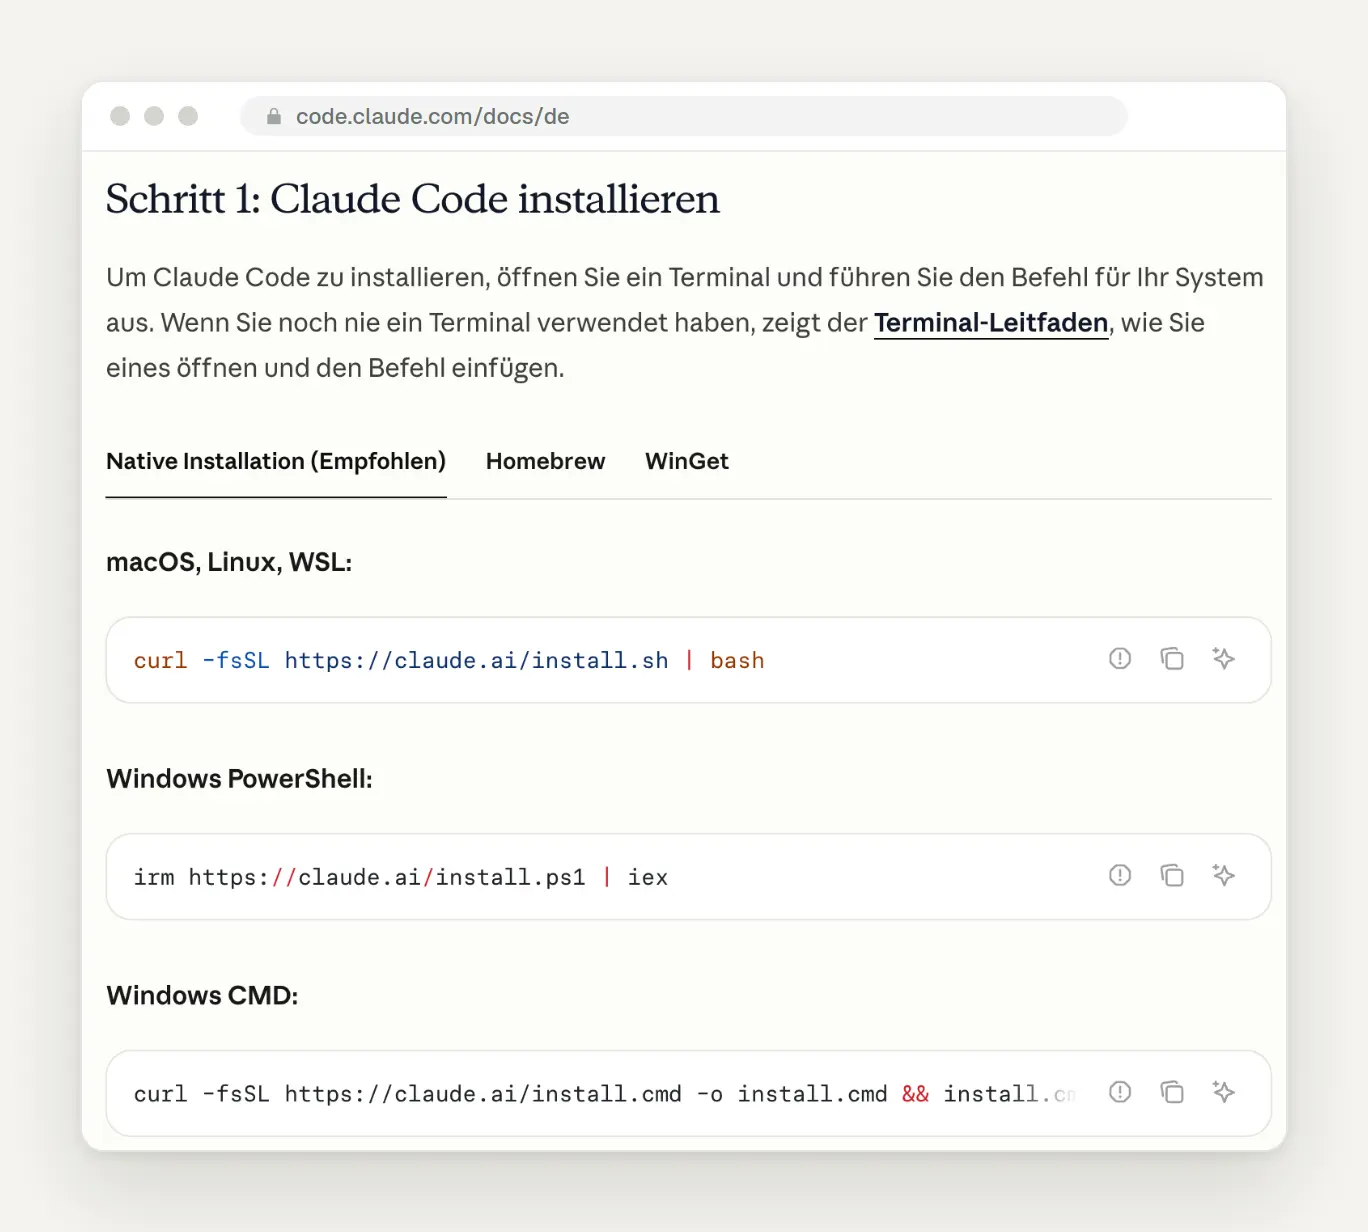
Task: Click the middle gray window dot in the title bar
Action: pyautogui.click(x=154, y=116)
